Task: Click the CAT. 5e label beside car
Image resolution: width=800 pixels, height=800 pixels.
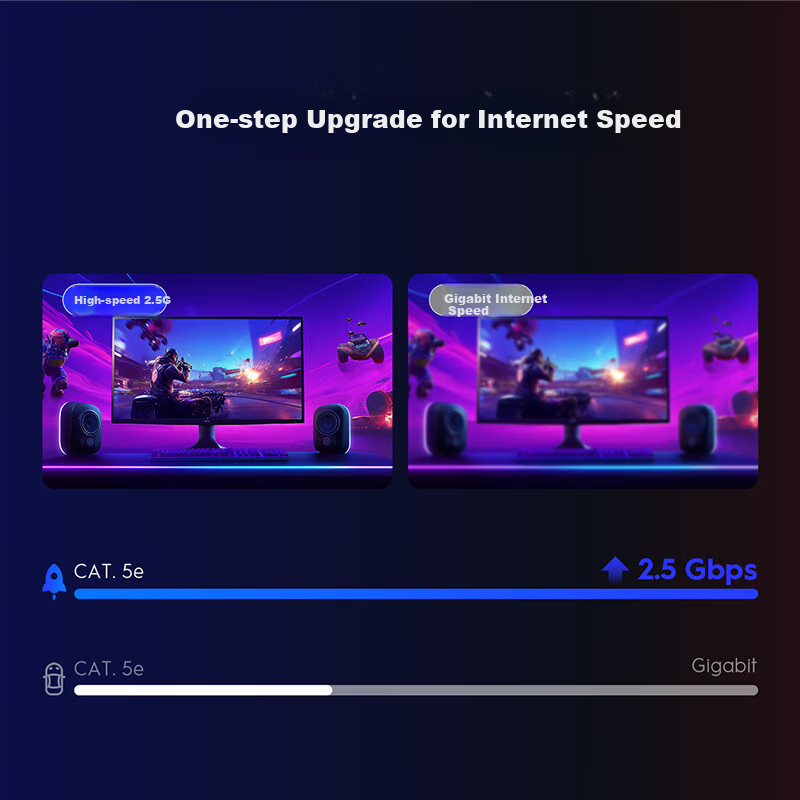Action: click(x=109, y=668)
